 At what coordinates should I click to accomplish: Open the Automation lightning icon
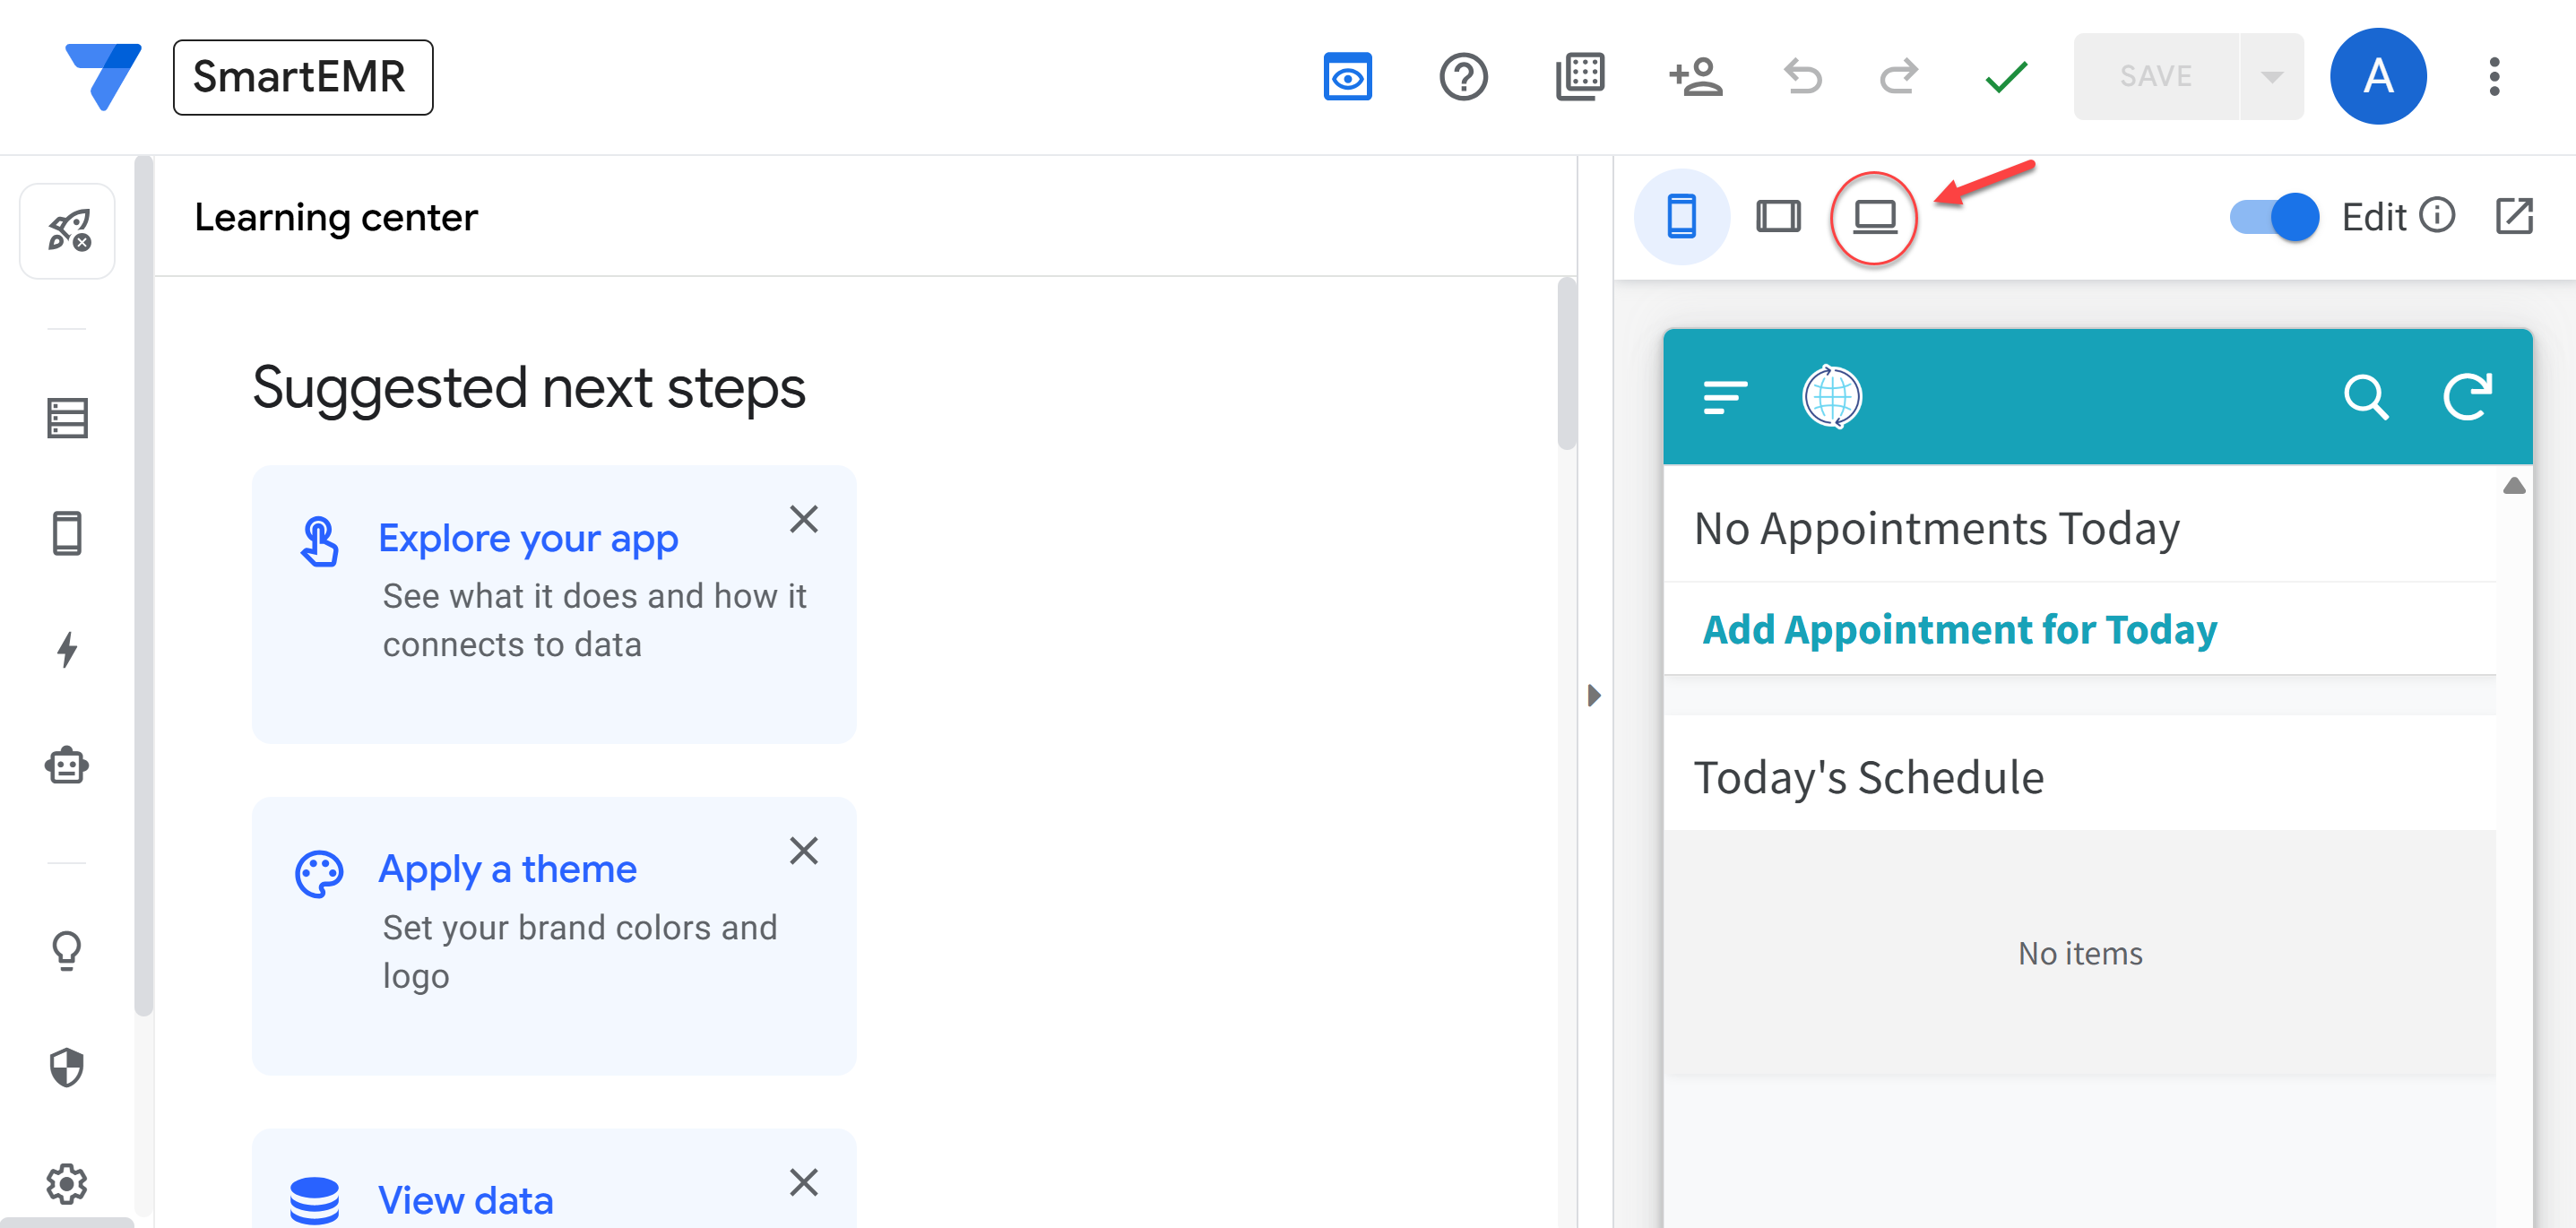click(67, 650)
